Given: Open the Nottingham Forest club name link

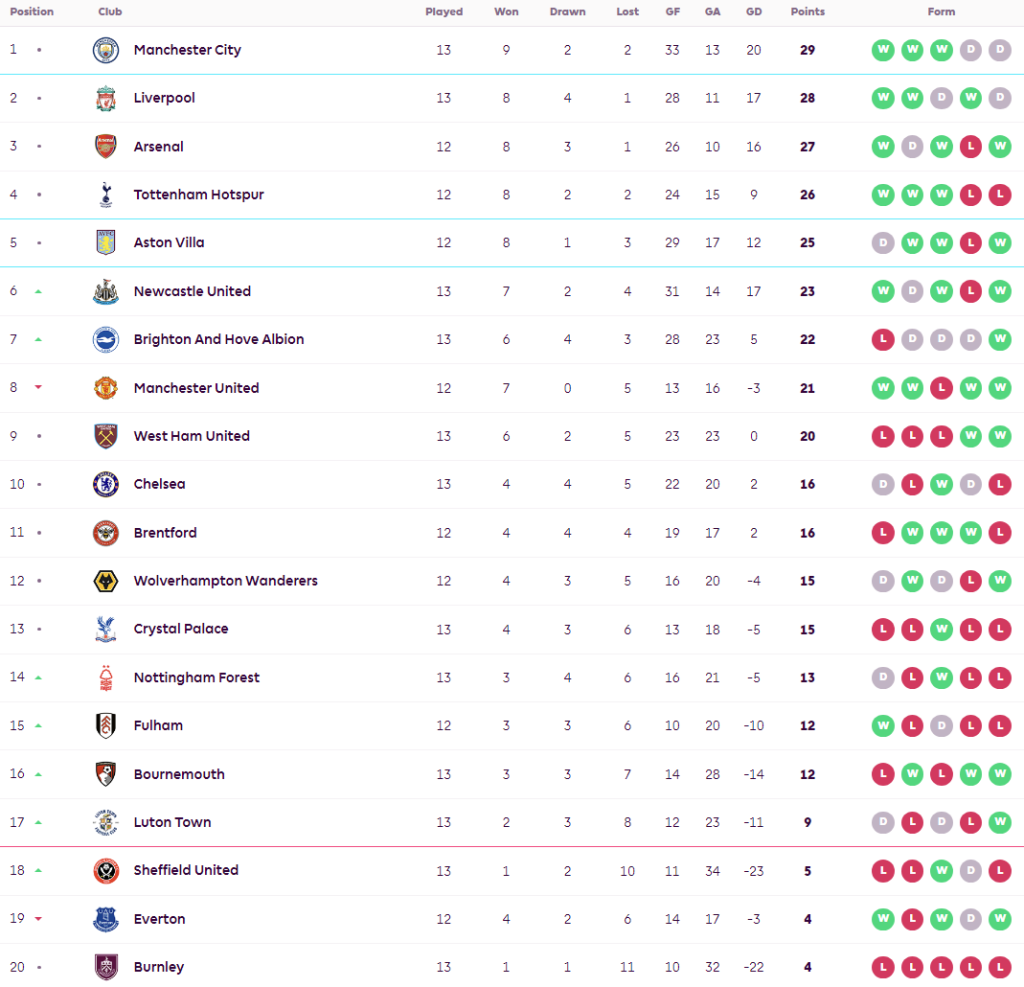Looking at the screenshot, I should [196, 678].
